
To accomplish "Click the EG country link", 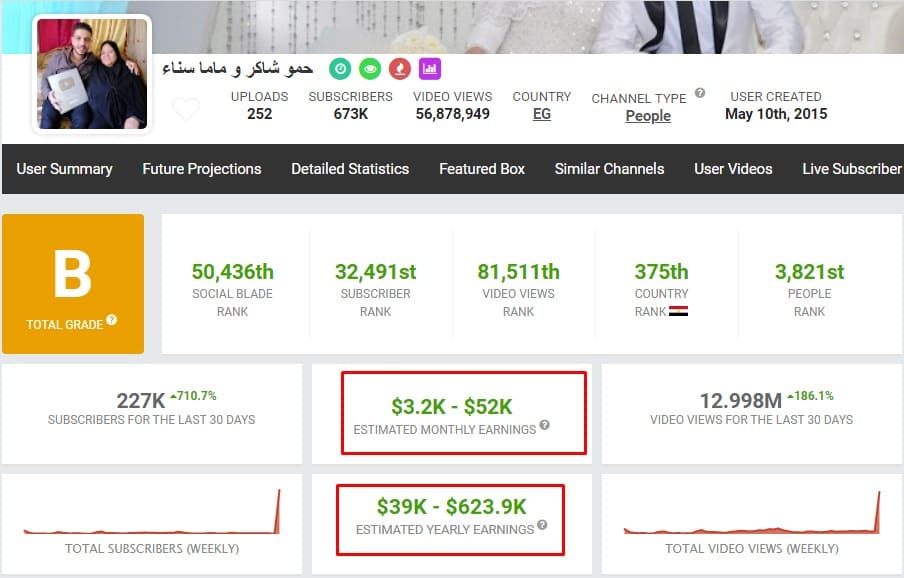I will [541, 115].
